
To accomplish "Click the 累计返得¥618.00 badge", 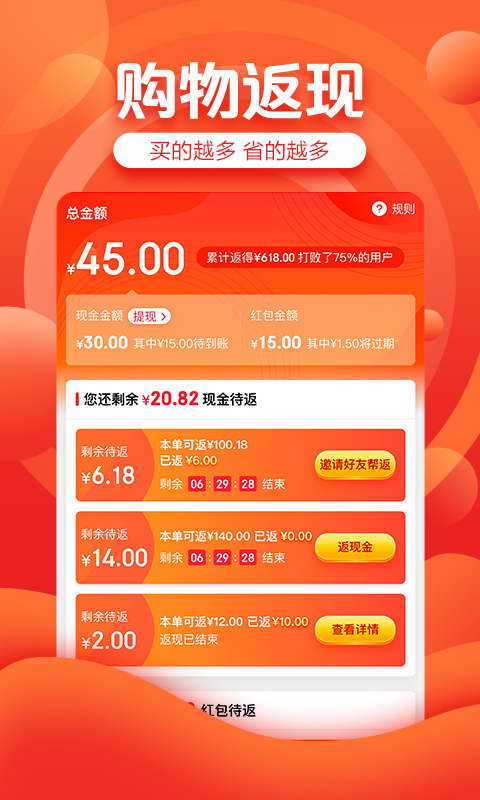I will click(300, 258).
